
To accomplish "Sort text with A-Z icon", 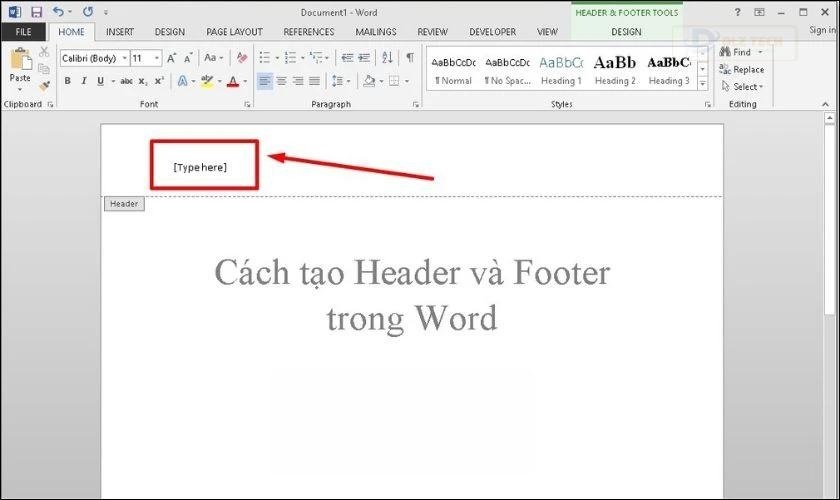I will pos(387,57).
